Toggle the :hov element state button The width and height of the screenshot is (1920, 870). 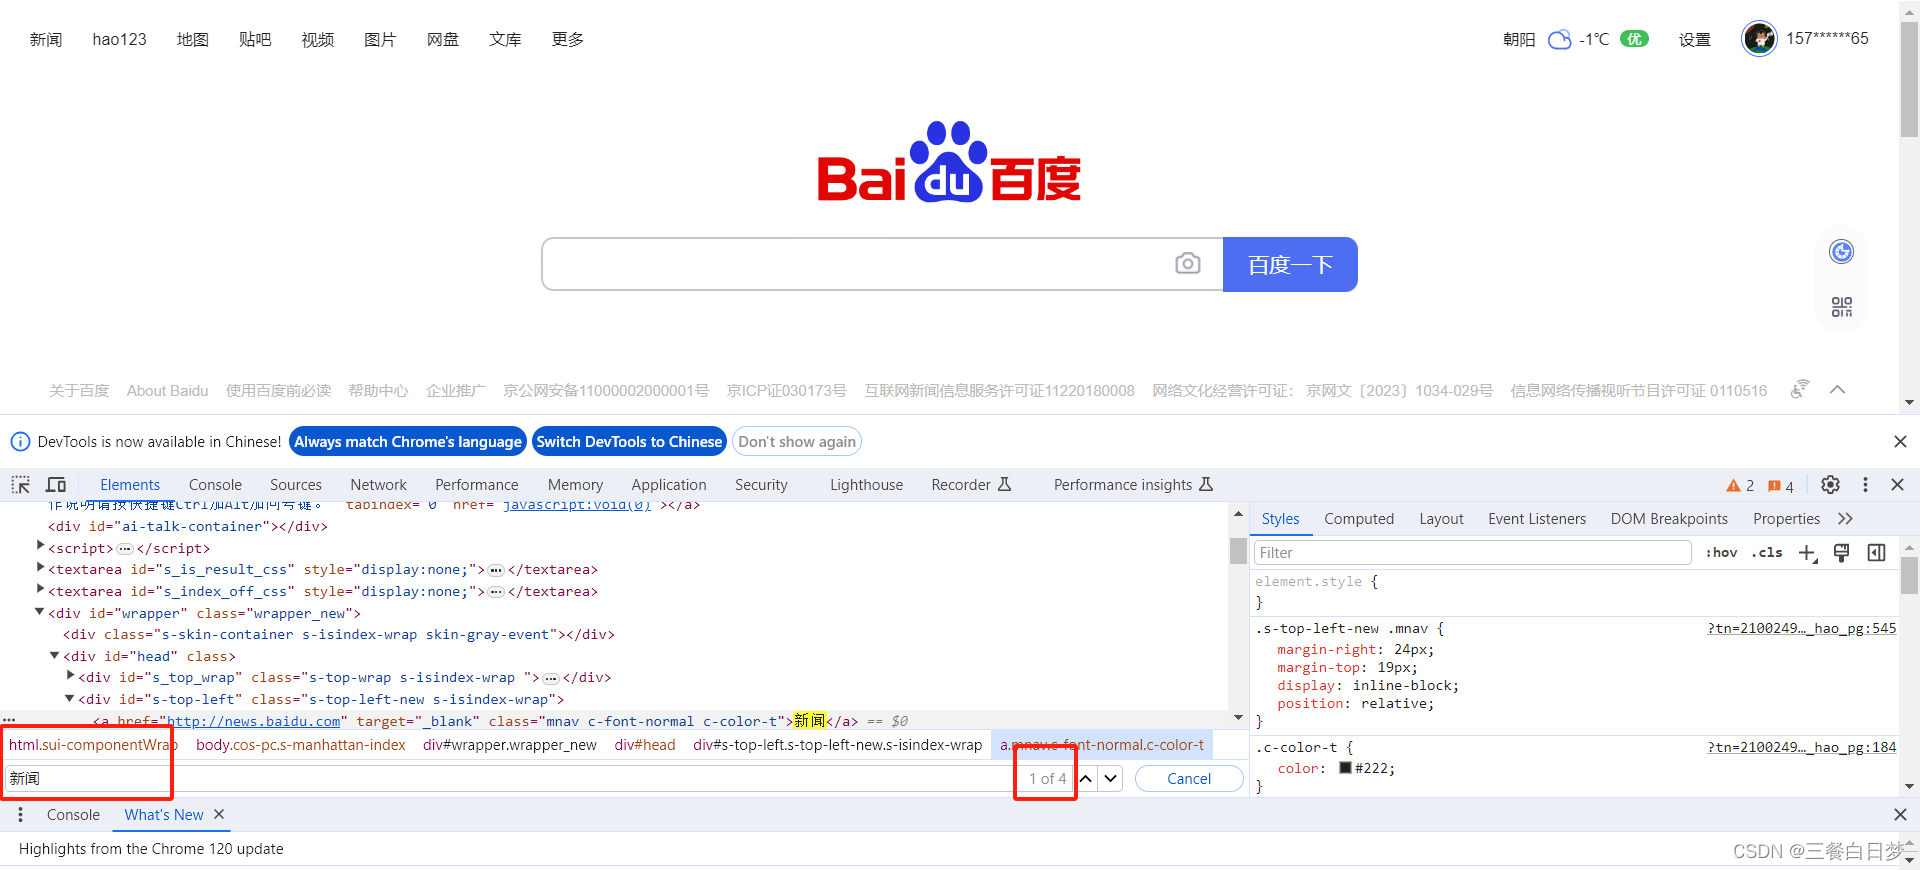(1721, 553)
